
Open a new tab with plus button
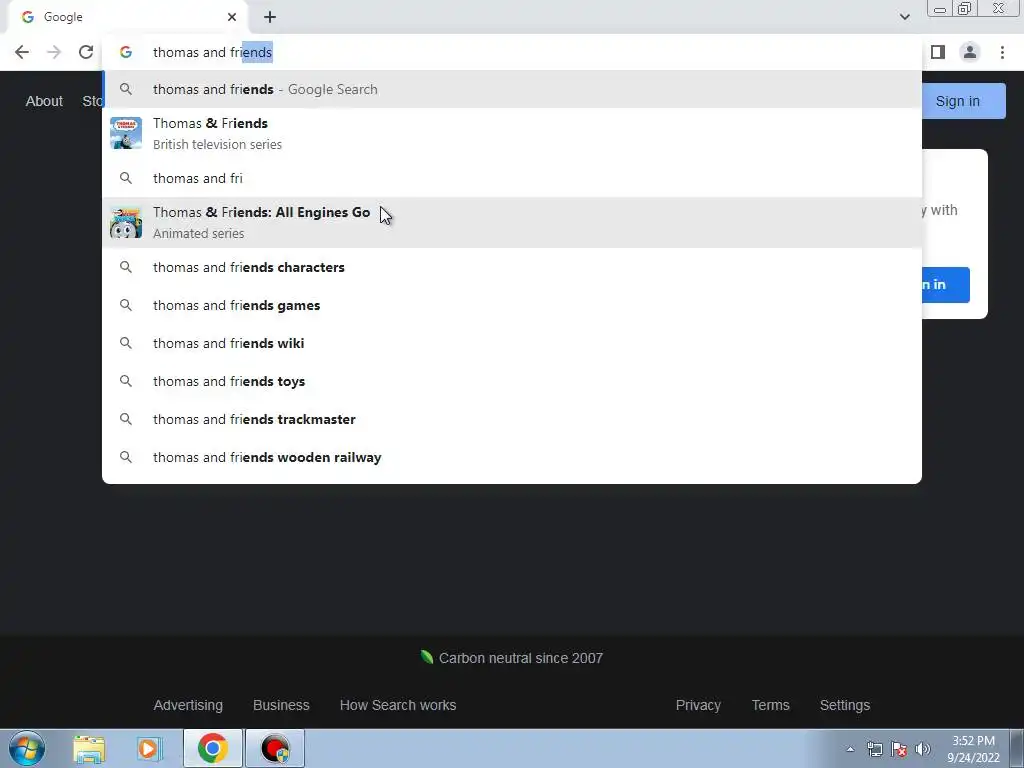[270, 17]
